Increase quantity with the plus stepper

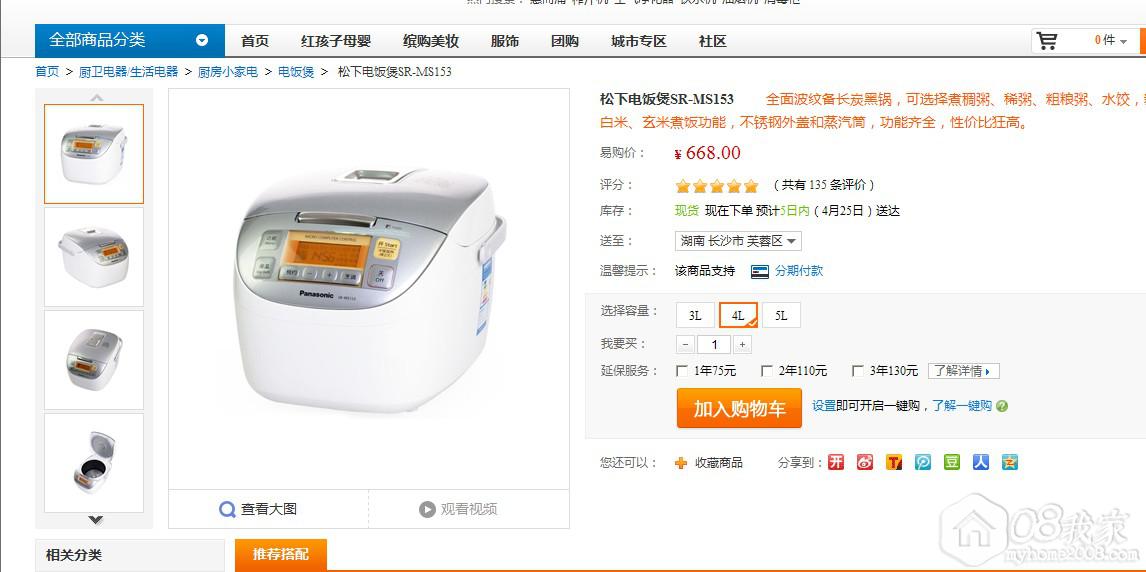(743, 345)
